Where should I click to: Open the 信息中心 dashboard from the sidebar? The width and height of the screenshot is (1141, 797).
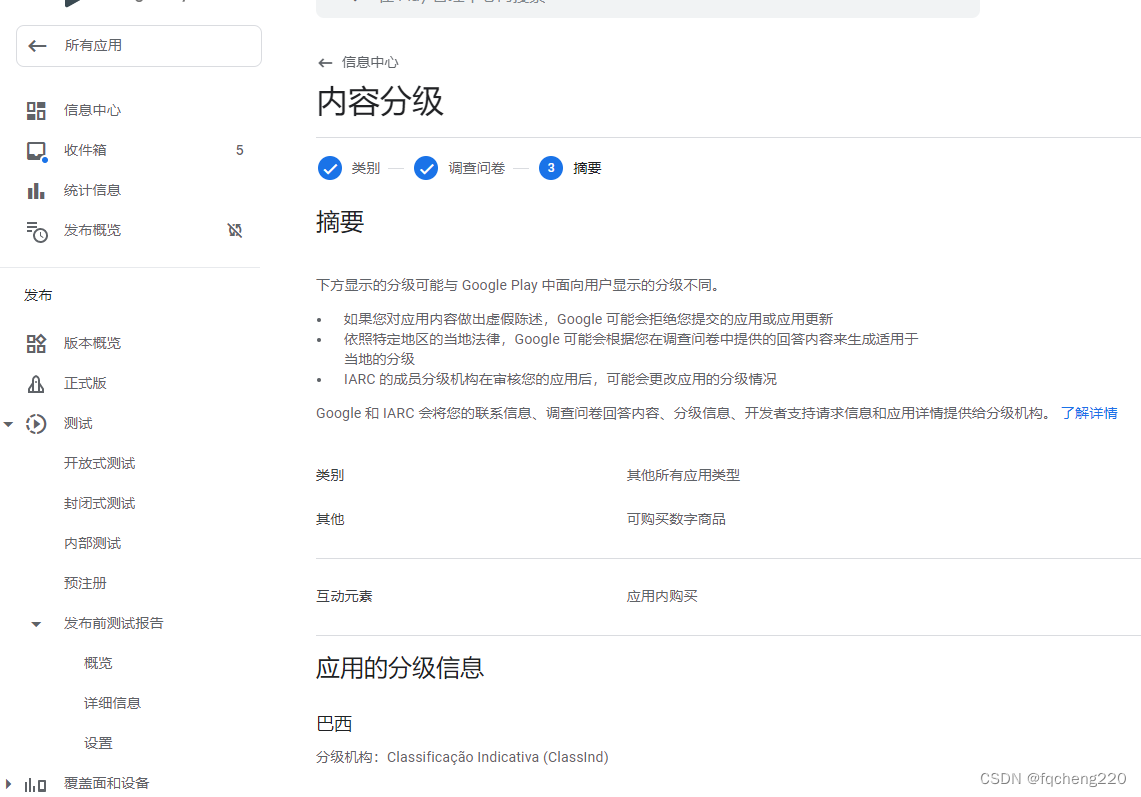tap(36, 110)
